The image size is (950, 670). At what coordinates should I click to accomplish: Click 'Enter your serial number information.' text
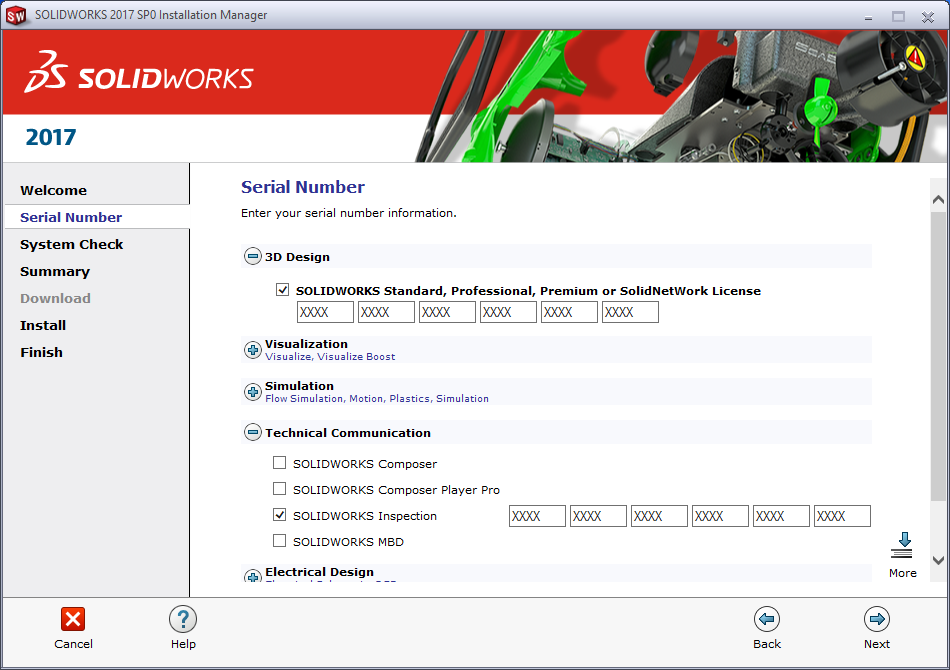pyautogui.click(x=349, y=213)
